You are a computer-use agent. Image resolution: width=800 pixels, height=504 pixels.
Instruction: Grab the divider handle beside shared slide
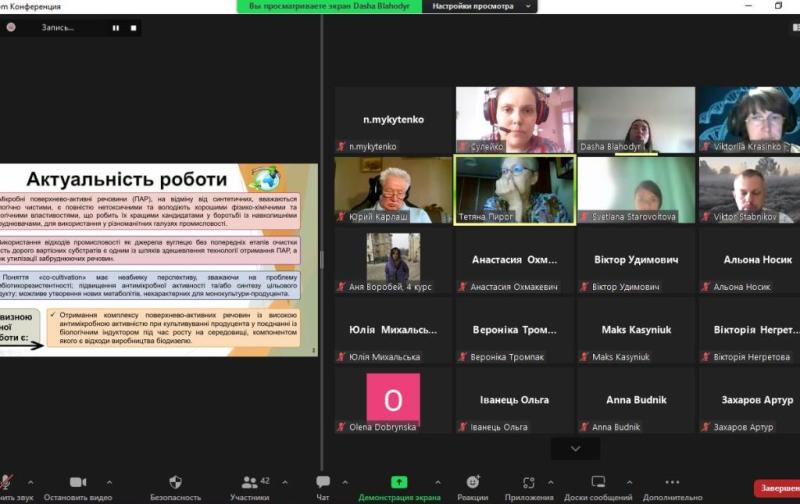click(321, 260)
